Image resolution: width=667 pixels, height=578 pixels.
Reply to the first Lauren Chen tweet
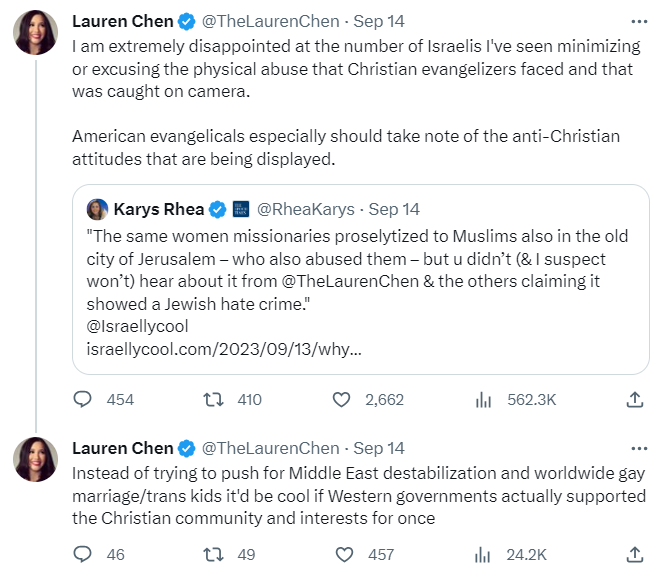coord(82,399)
